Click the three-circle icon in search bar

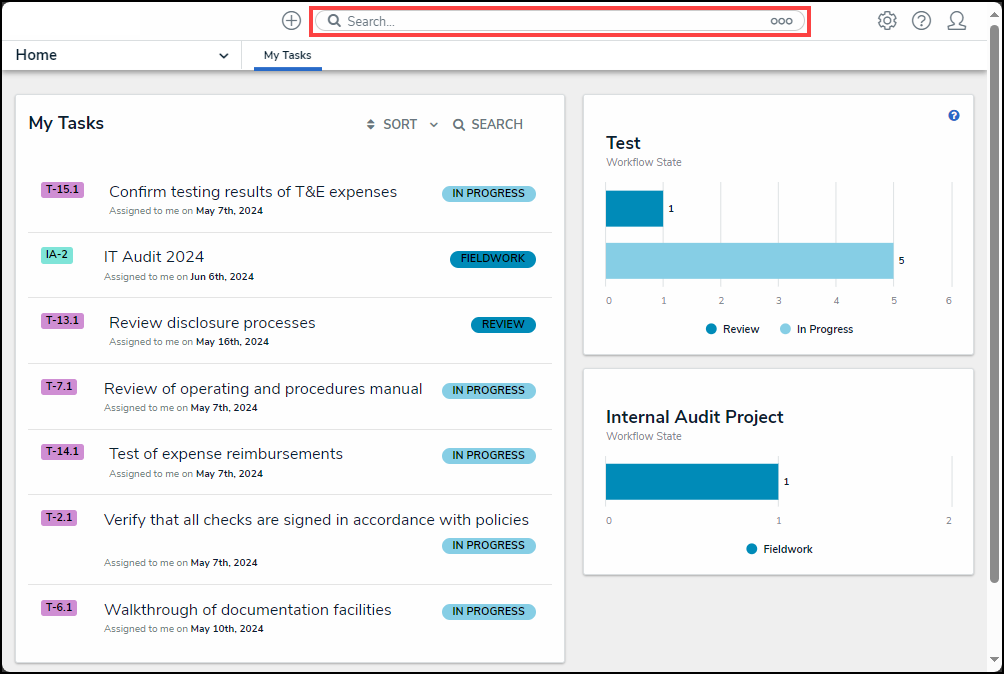point(781,21)
